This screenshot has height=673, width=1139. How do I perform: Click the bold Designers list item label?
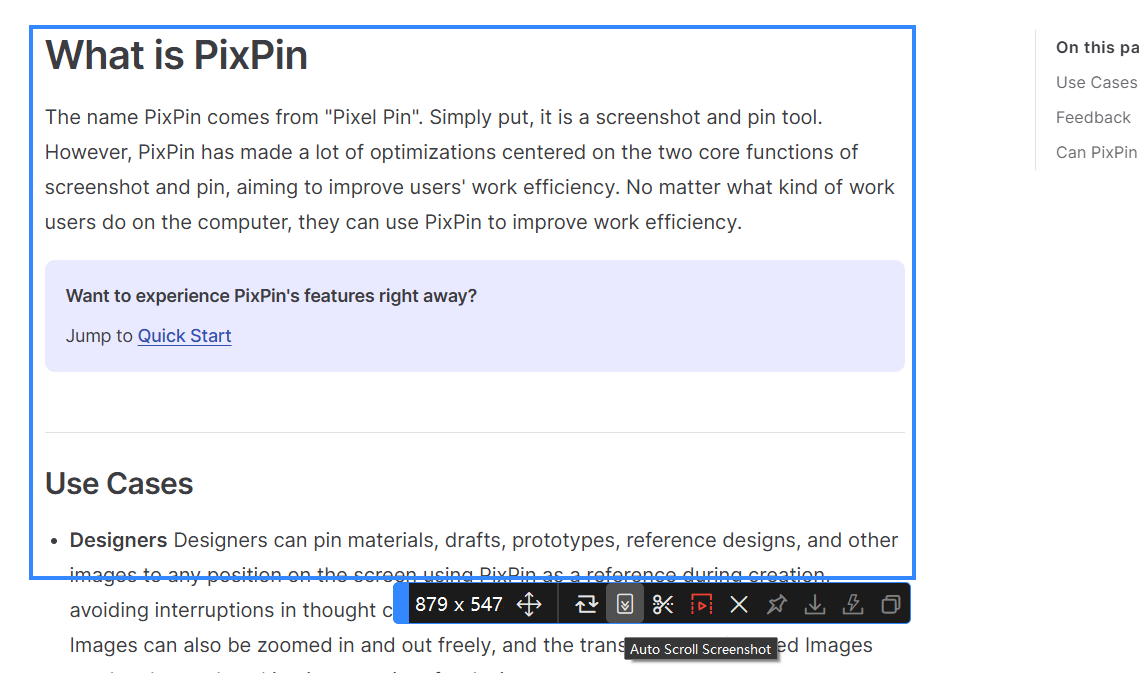pyautogui.click(x=118, y=540)
